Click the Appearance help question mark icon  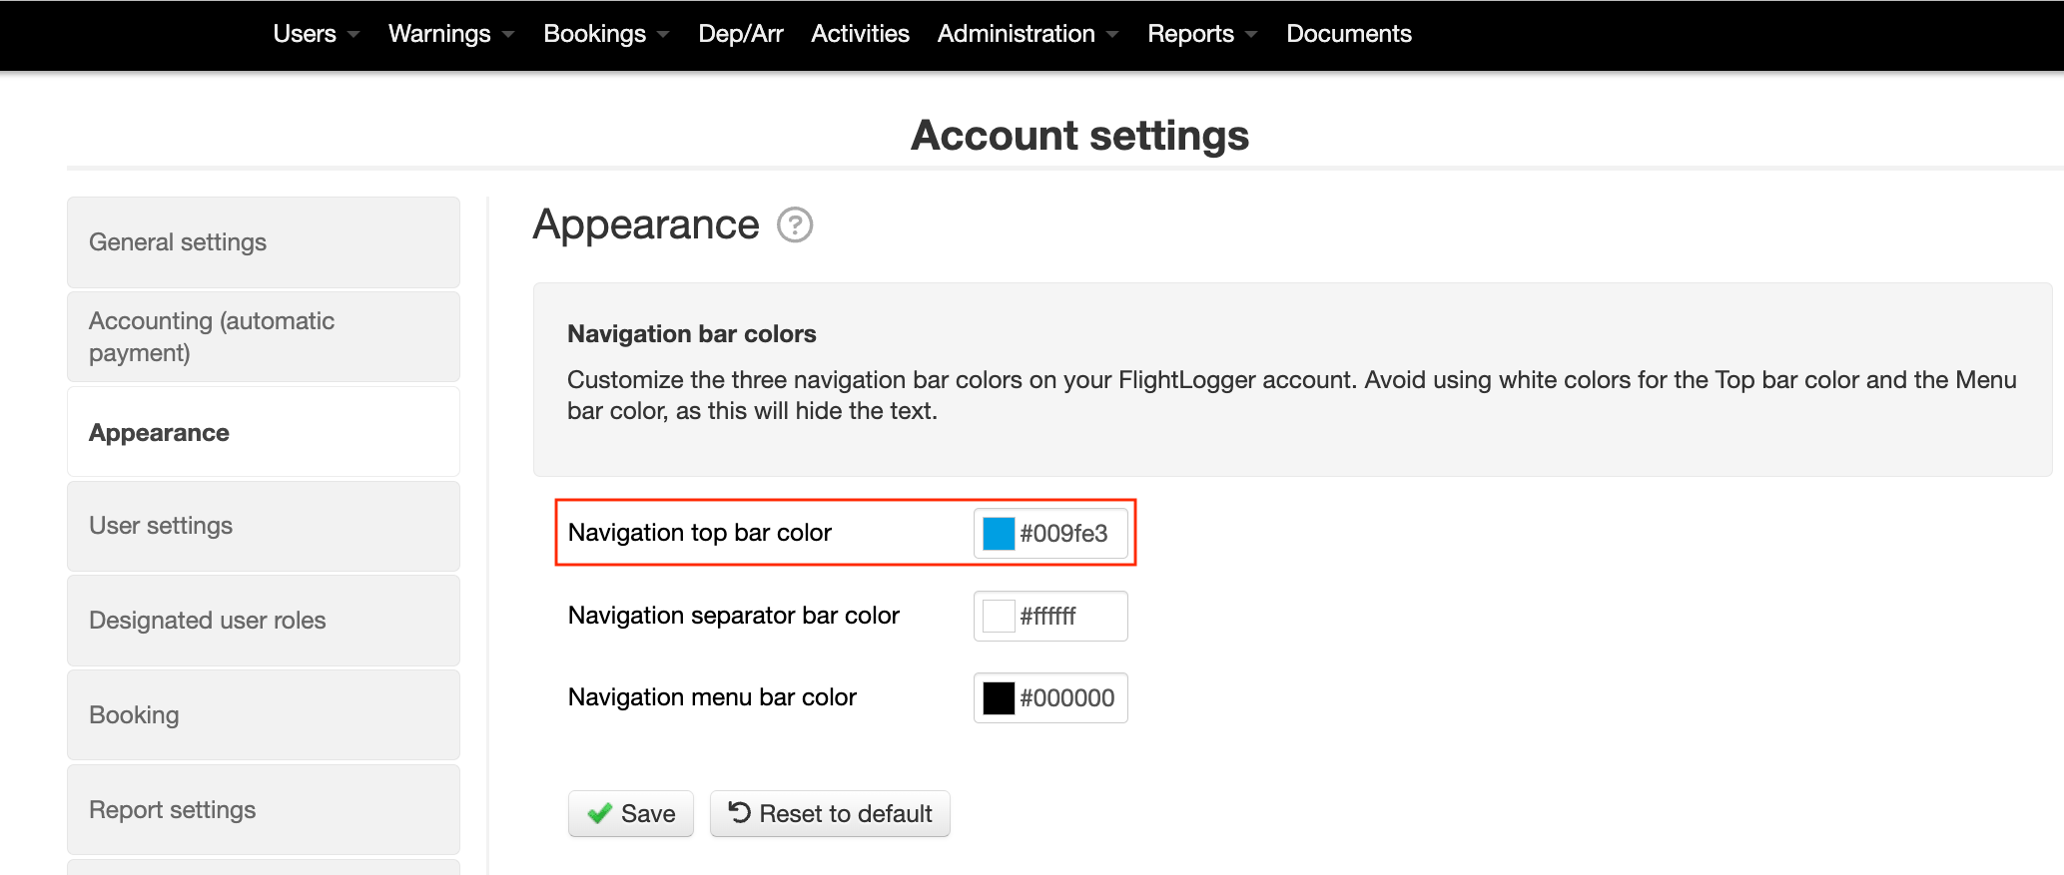(x=795, y=225)
